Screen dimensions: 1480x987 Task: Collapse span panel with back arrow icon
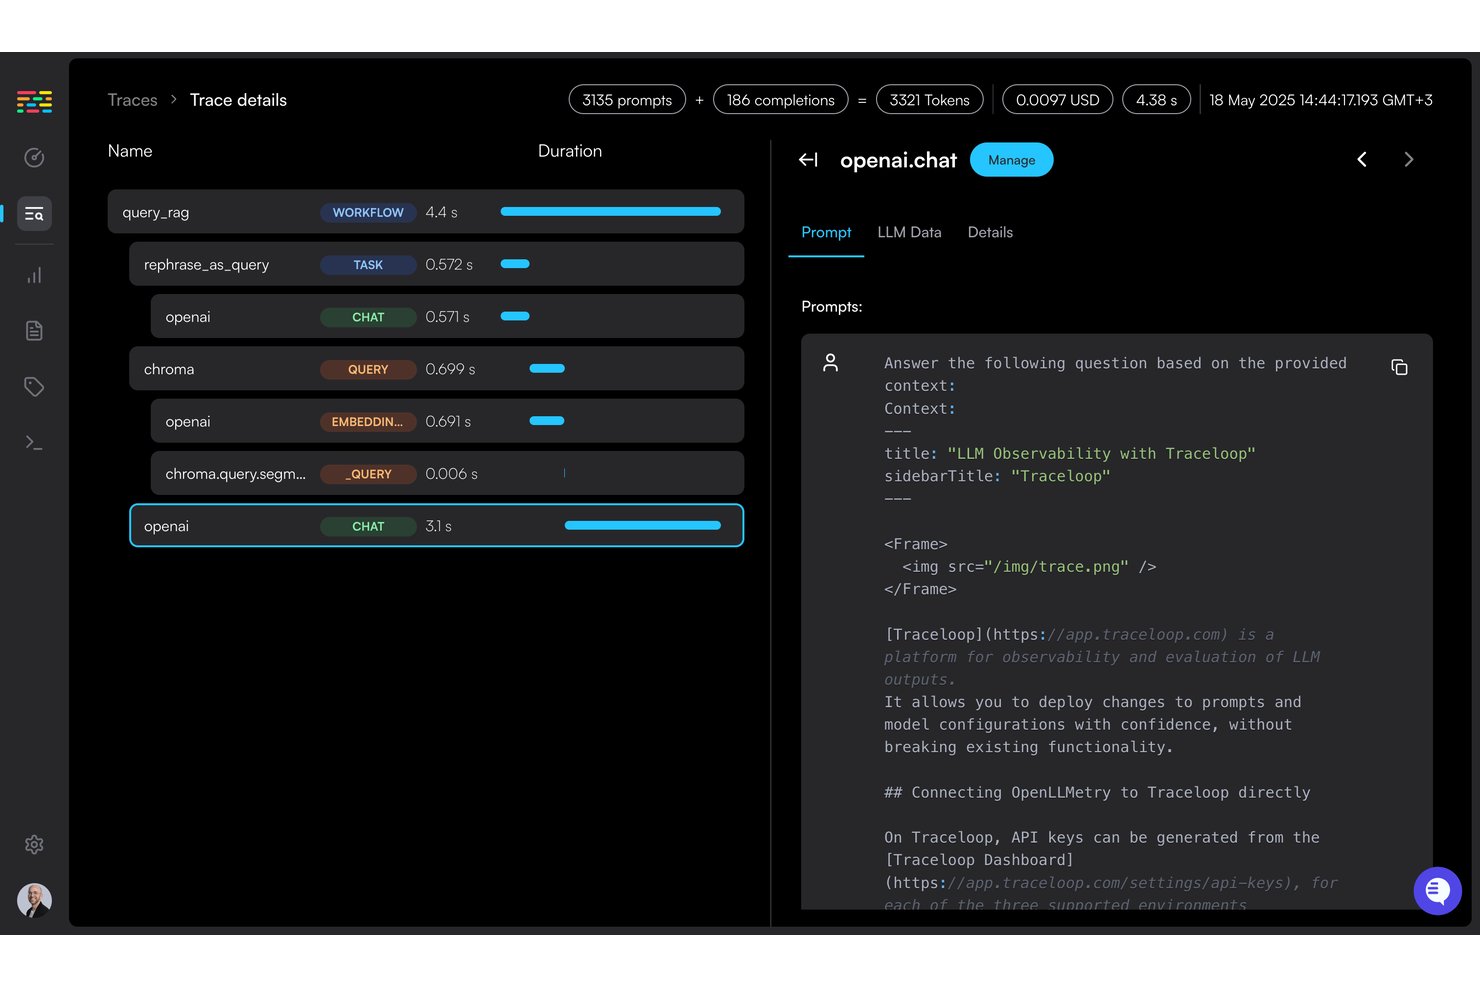click(808, 160)
